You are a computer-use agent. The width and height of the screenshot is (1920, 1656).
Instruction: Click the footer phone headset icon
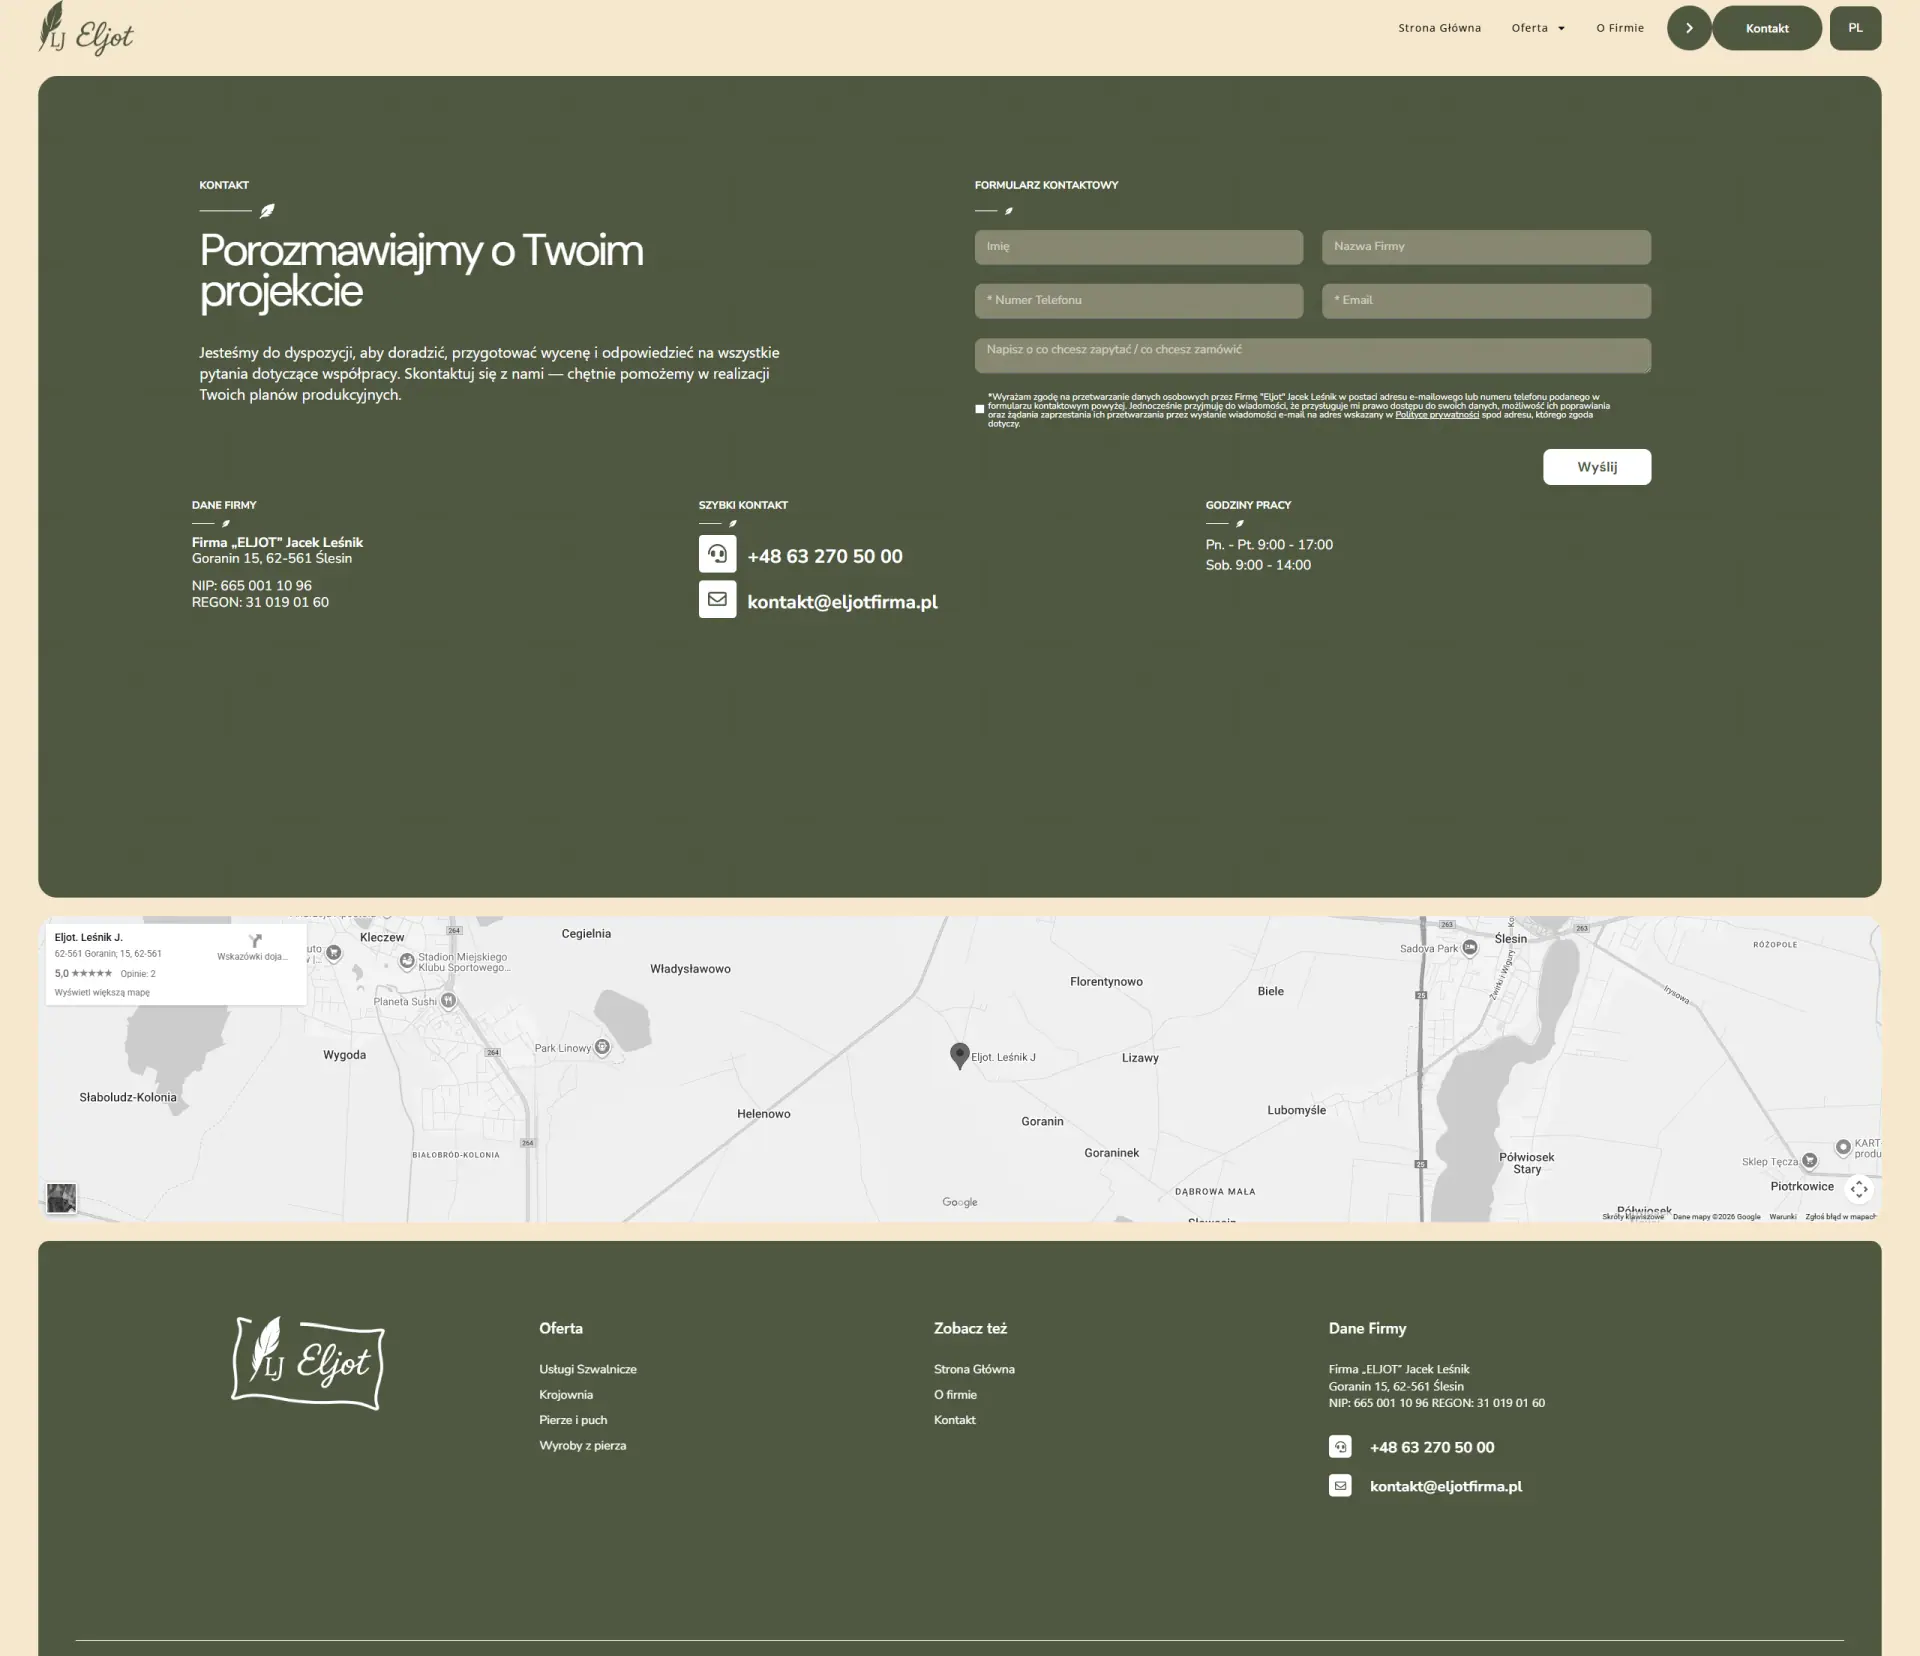[x=1340, y=1447]
